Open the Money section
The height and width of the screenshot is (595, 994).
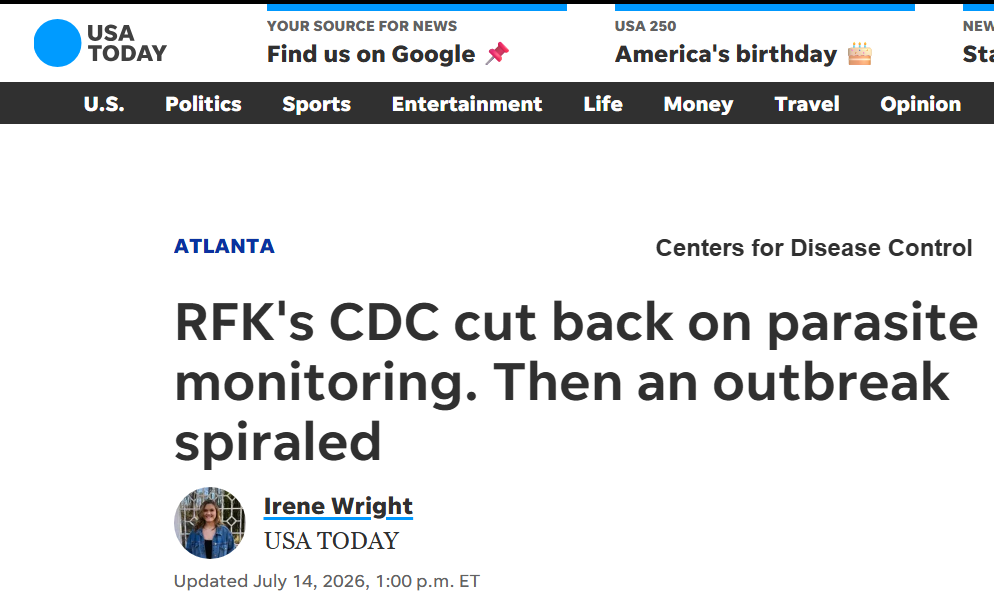698,104
